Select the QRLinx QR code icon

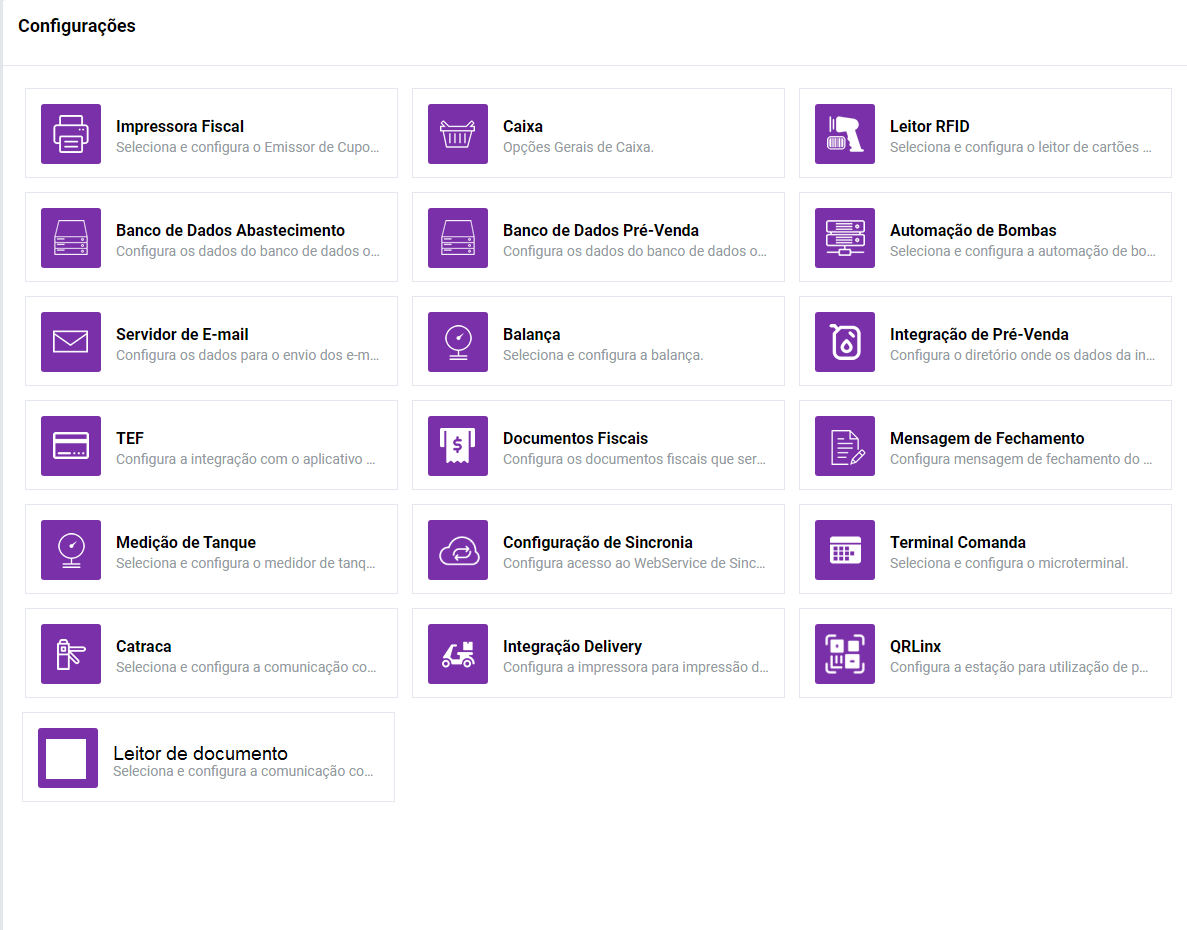(844, 654)
